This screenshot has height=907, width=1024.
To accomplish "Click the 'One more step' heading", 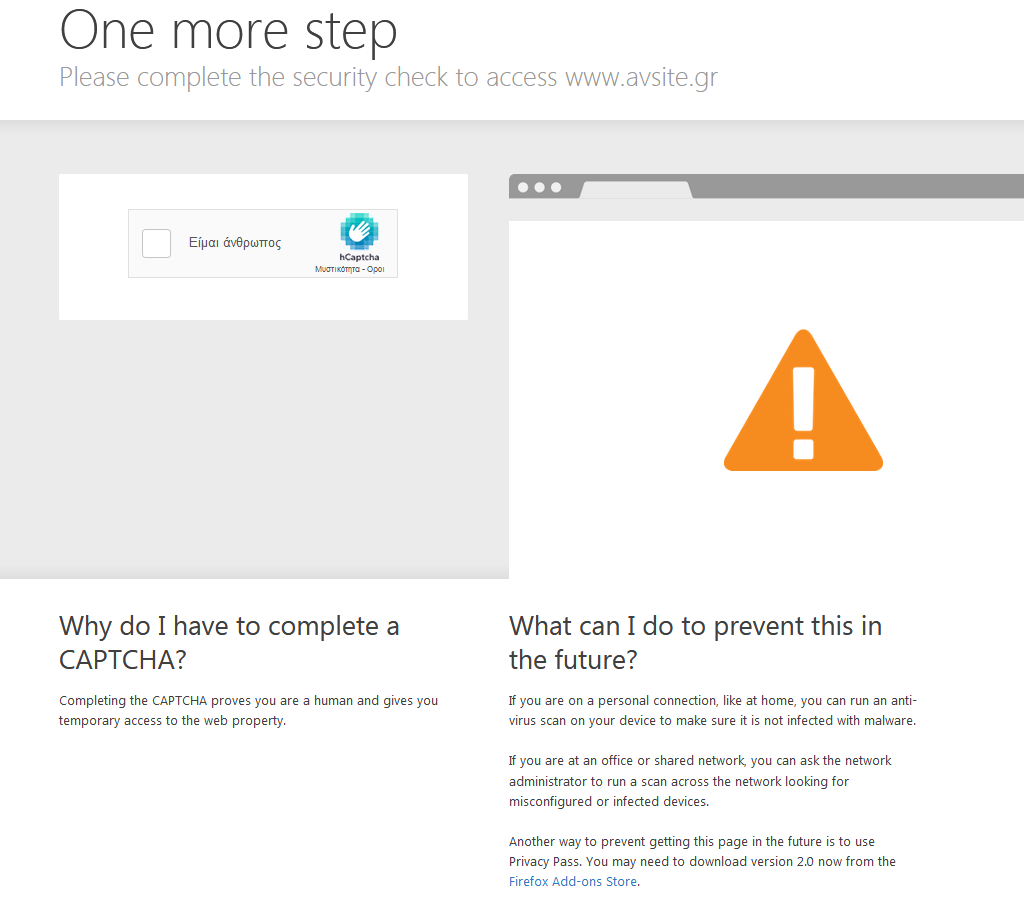I will click(x=229, y=30).
